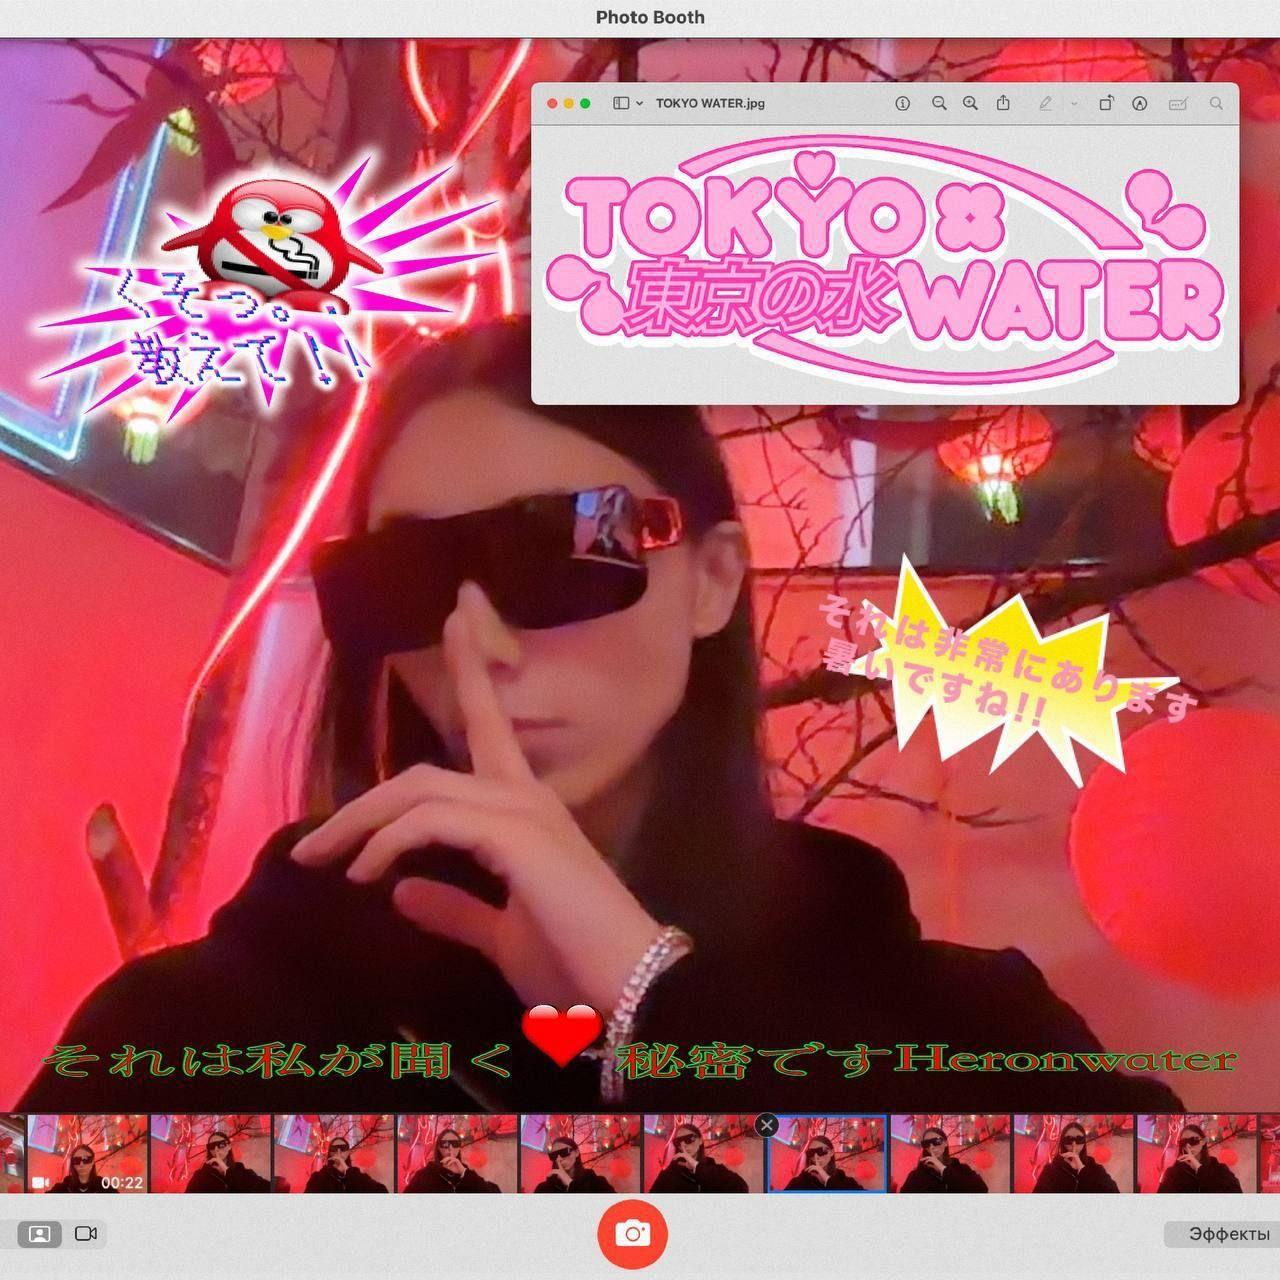Zoom in on the TOKYO WATER image
Viewport: 1280px width, 1280px height.
click(x=970, y=103)
